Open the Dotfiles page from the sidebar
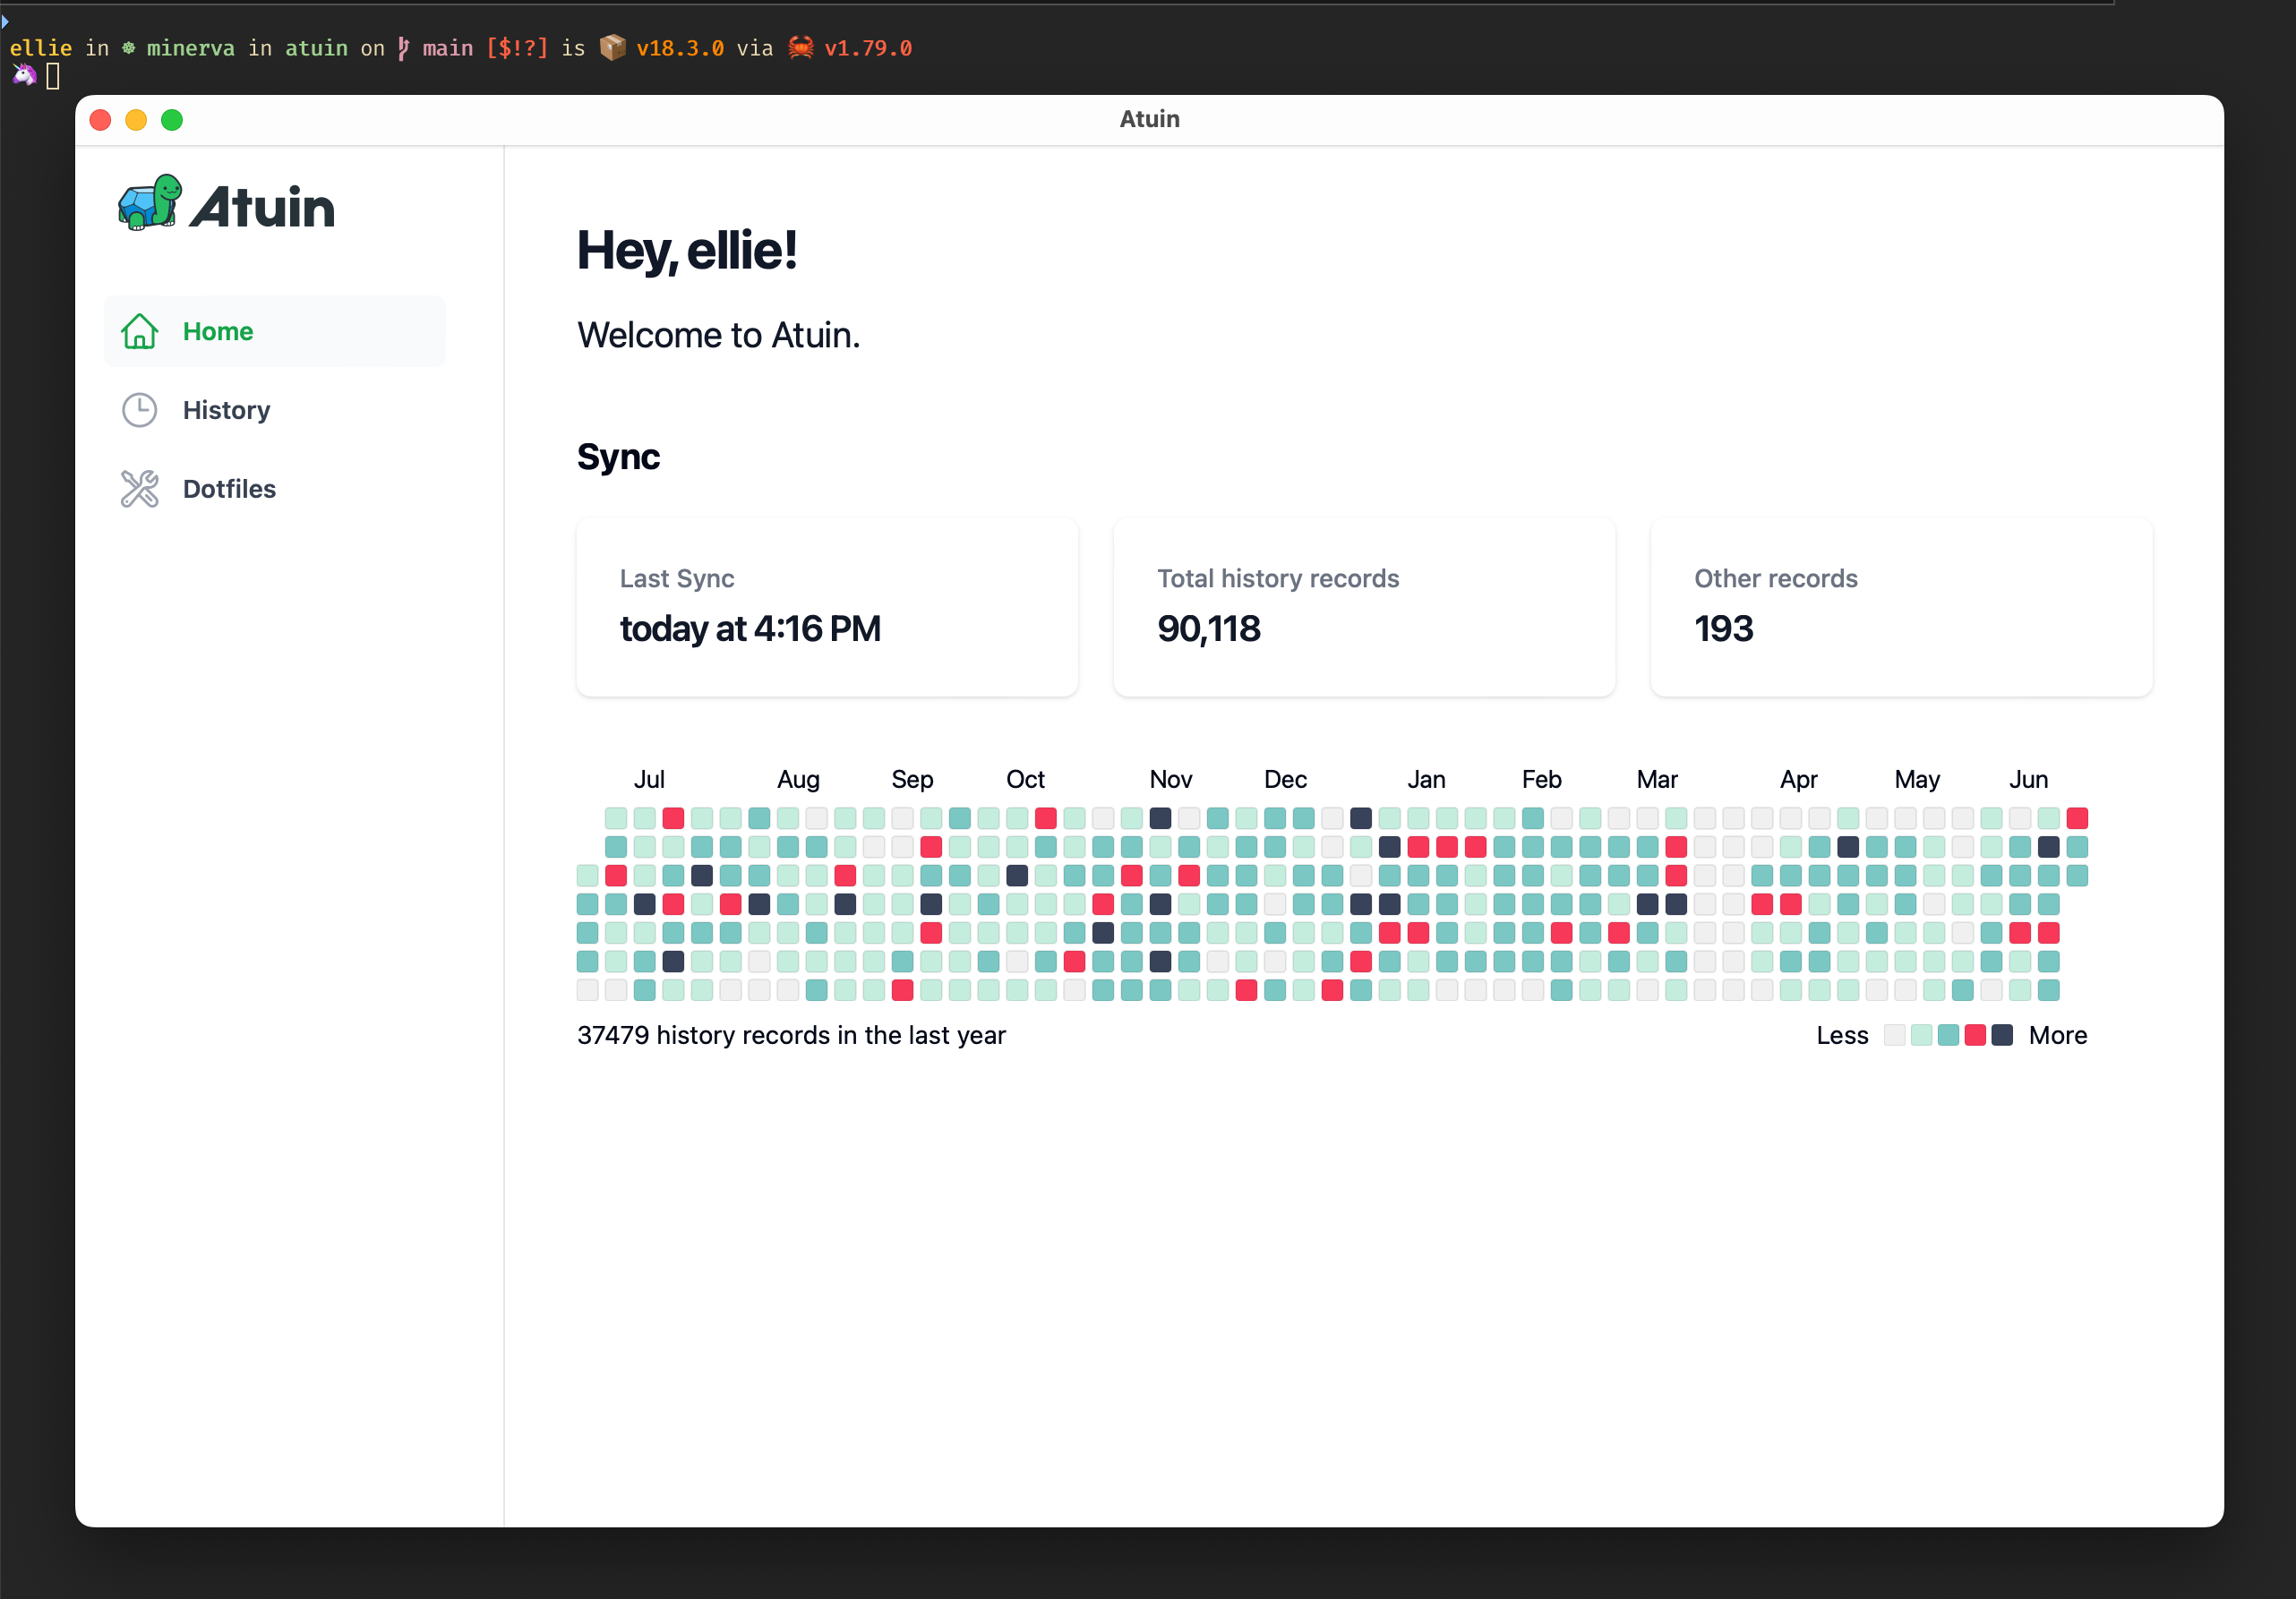Viewport: 2296px width, 1599px height. tap(230, 488)
